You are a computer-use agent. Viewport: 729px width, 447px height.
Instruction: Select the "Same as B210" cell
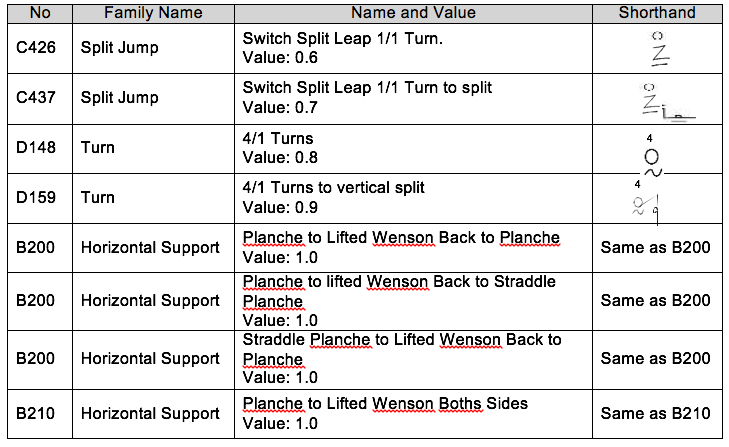(656, 413)
